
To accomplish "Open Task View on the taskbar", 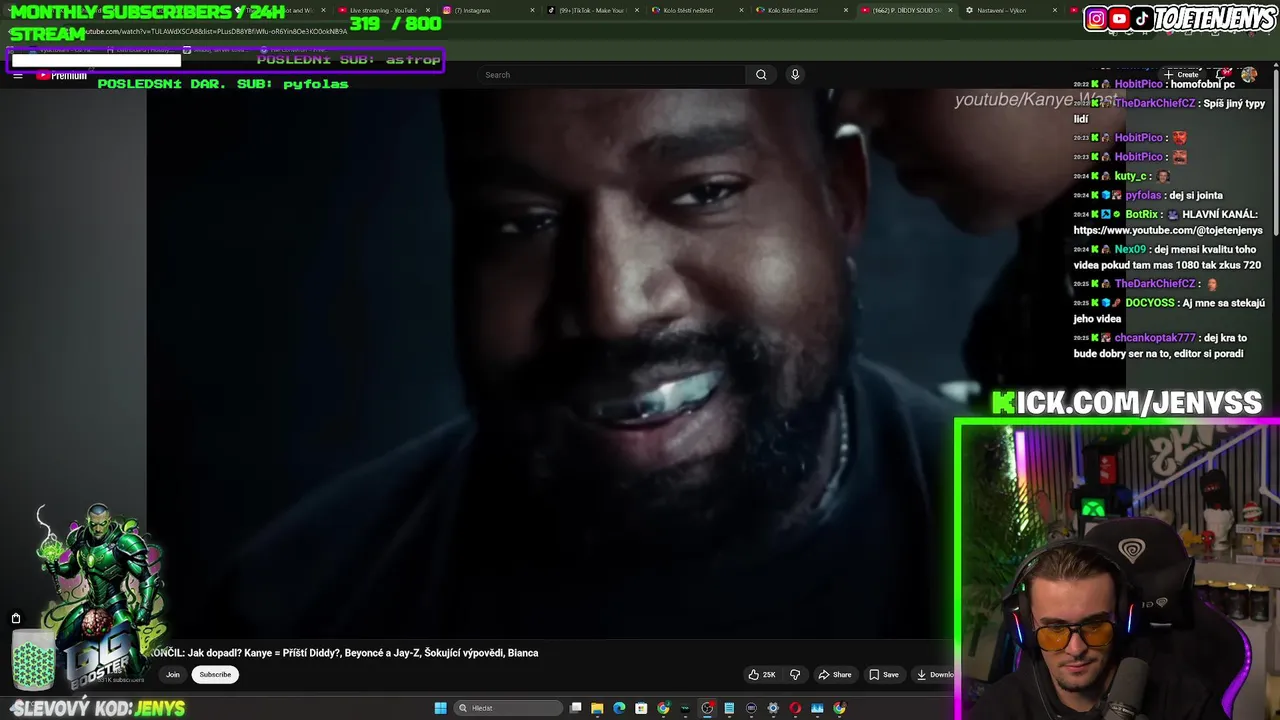I will pos(576,708).
